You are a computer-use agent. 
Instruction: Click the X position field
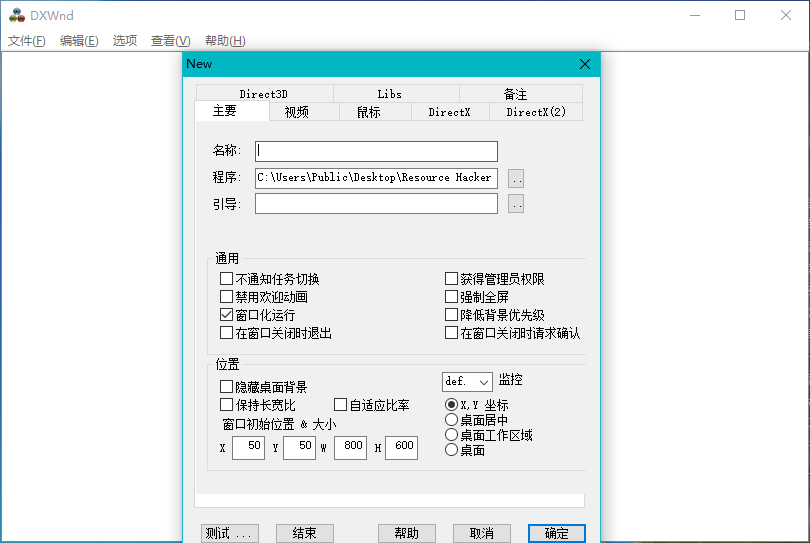coord(248,447)
